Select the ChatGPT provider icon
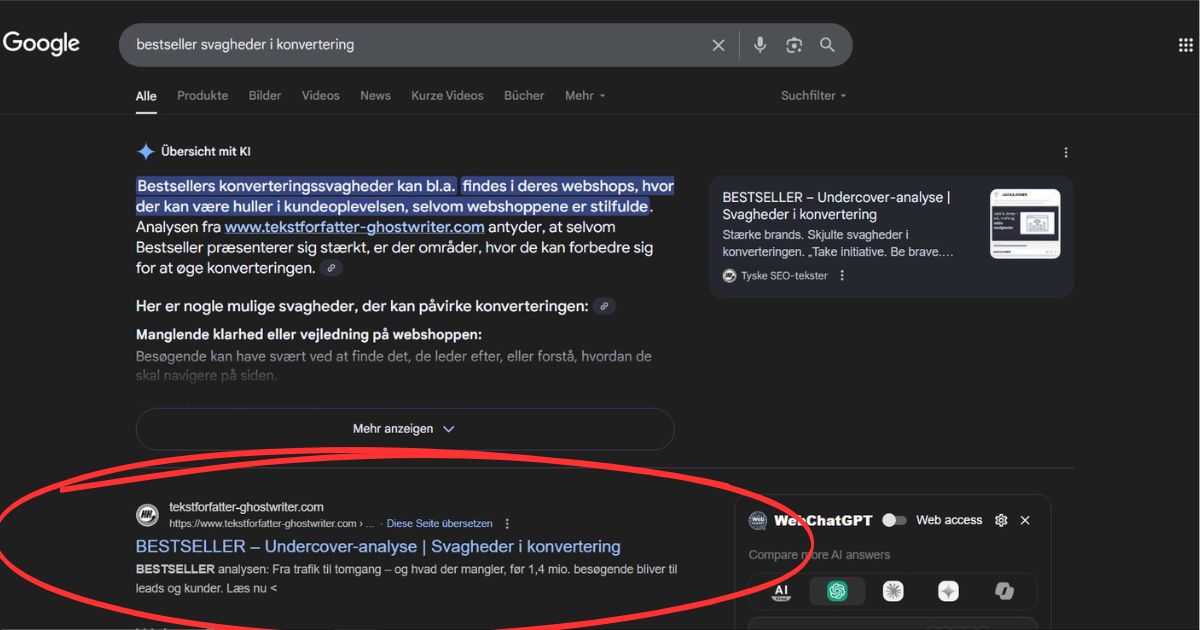The height and width of the screenshot is (630, 1200). coord(838,591)
